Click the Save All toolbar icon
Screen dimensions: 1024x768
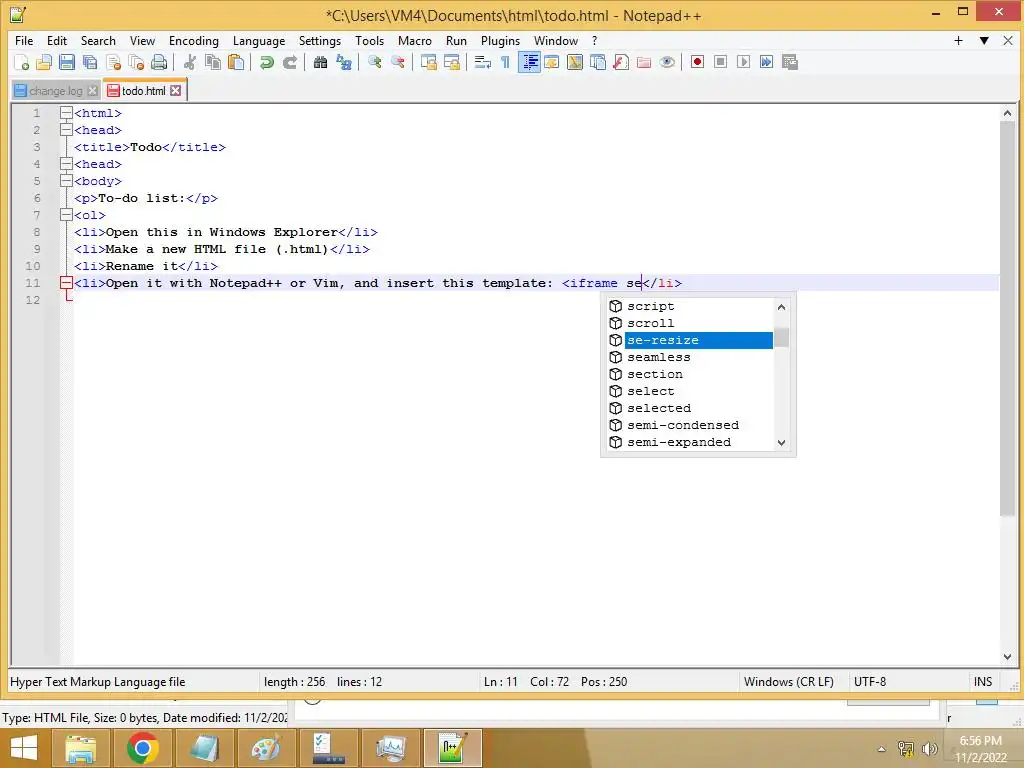tap(89, 63)
